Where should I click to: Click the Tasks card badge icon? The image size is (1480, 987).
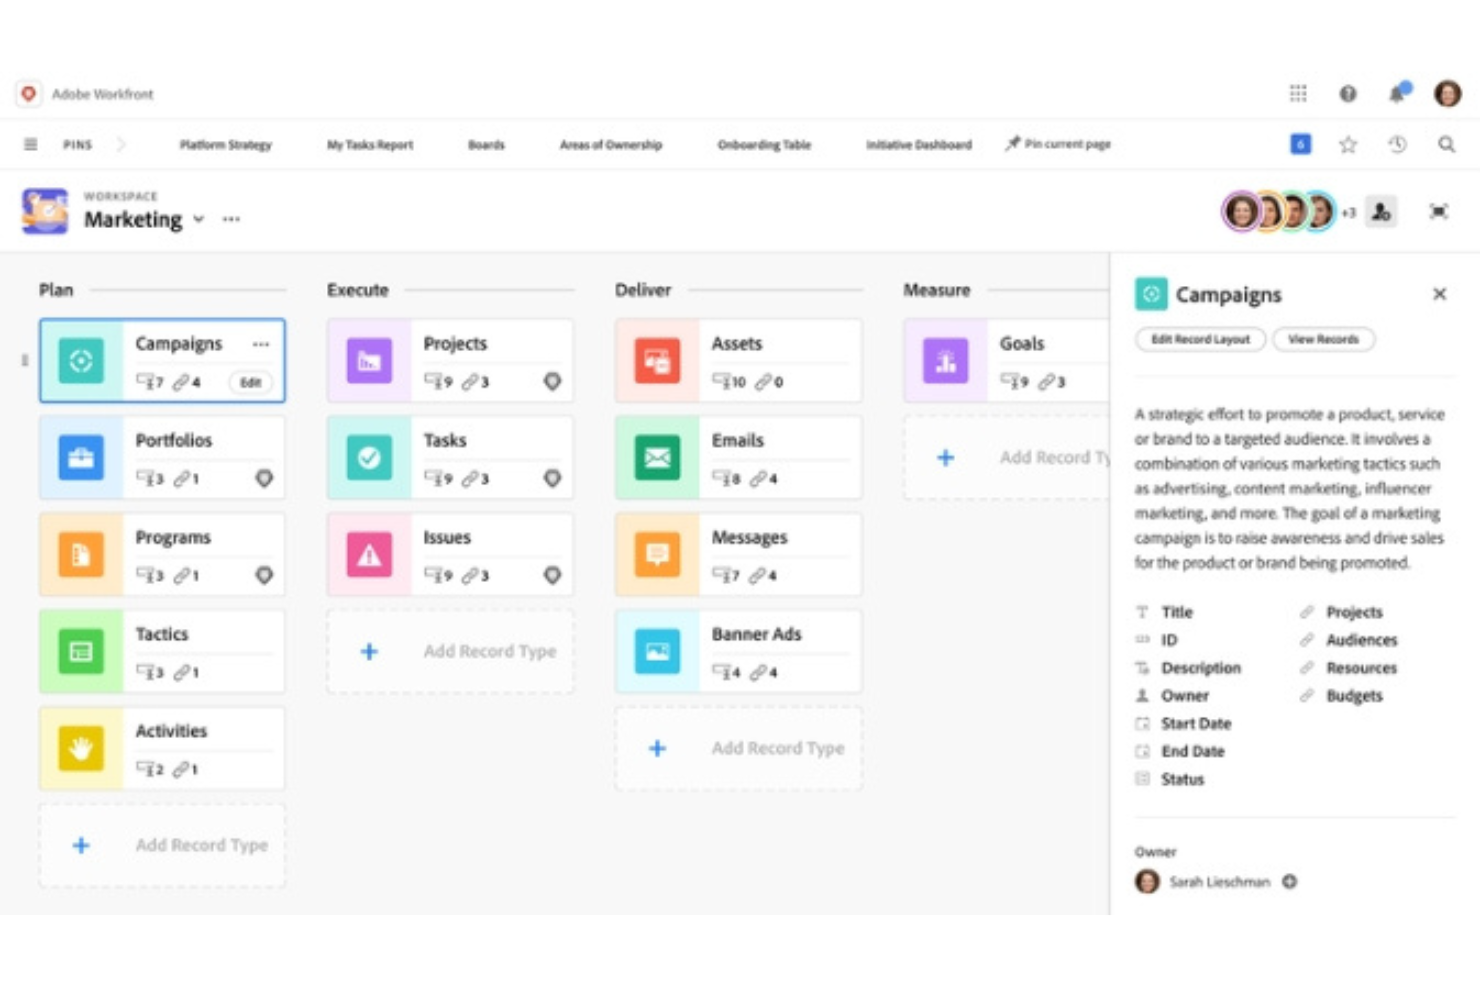[x=552, y=478]
